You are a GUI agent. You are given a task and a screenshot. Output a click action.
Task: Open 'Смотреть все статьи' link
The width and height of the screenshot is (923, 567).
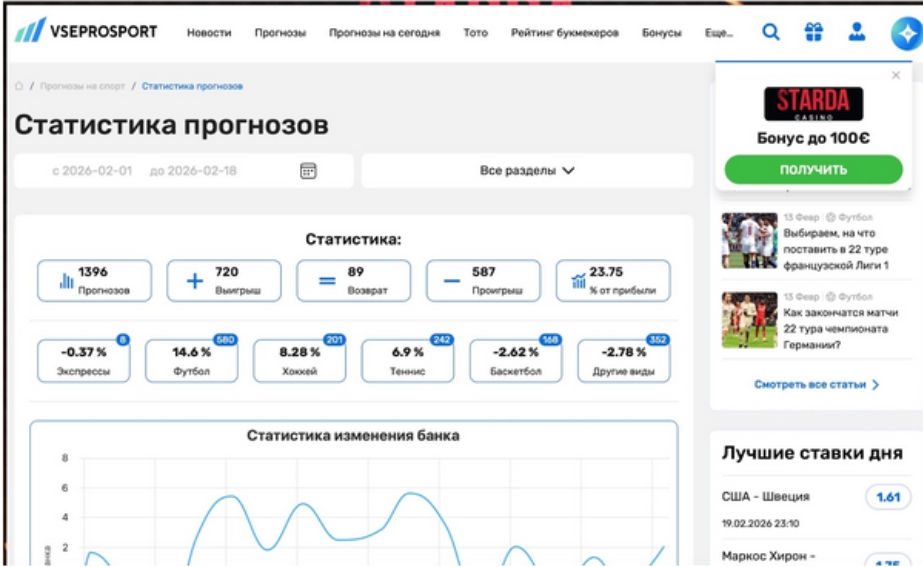coord(816,384)
